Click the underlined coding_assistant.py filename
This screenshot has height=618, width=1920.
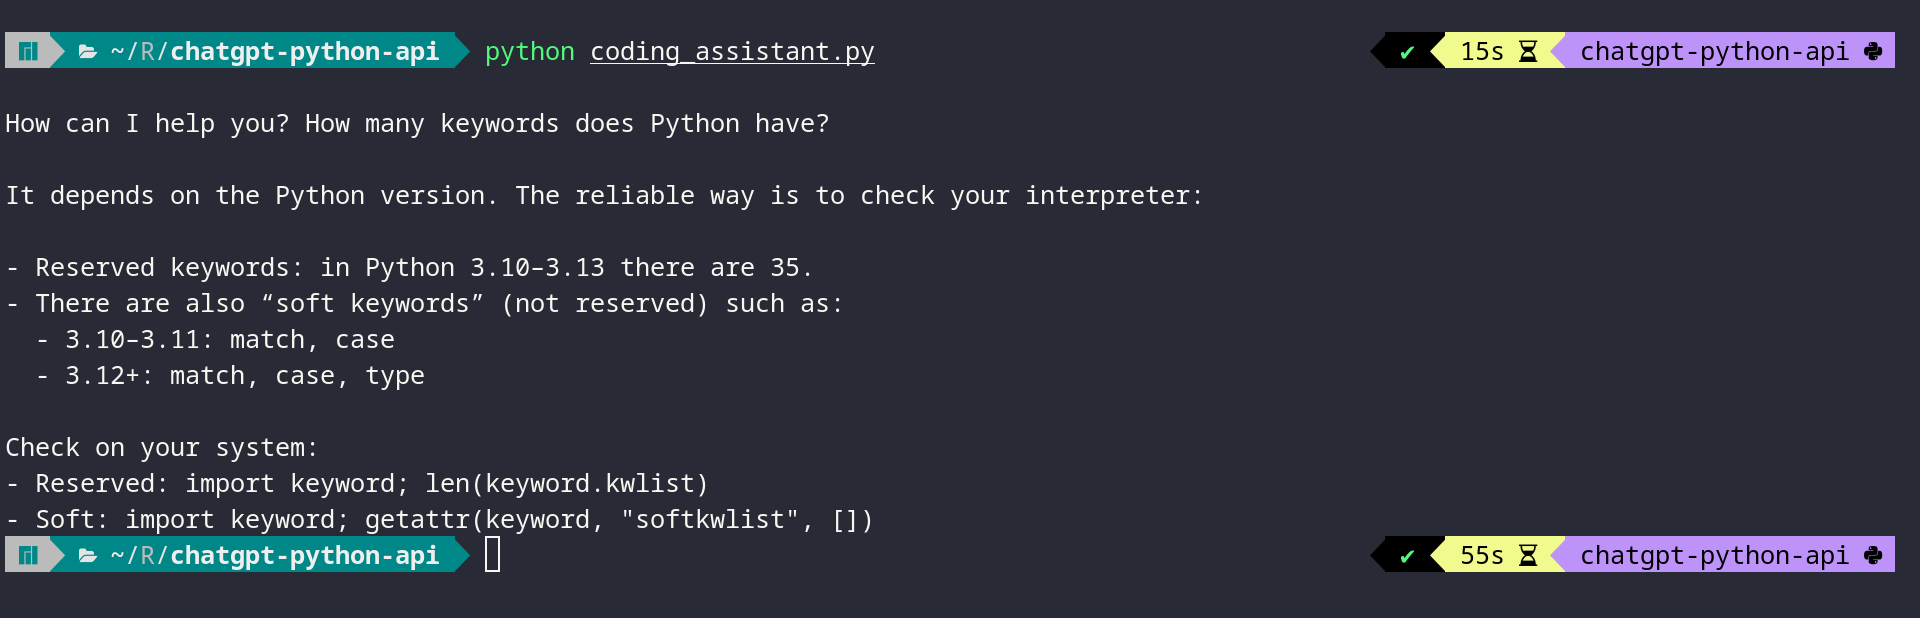tap(732, 51)
